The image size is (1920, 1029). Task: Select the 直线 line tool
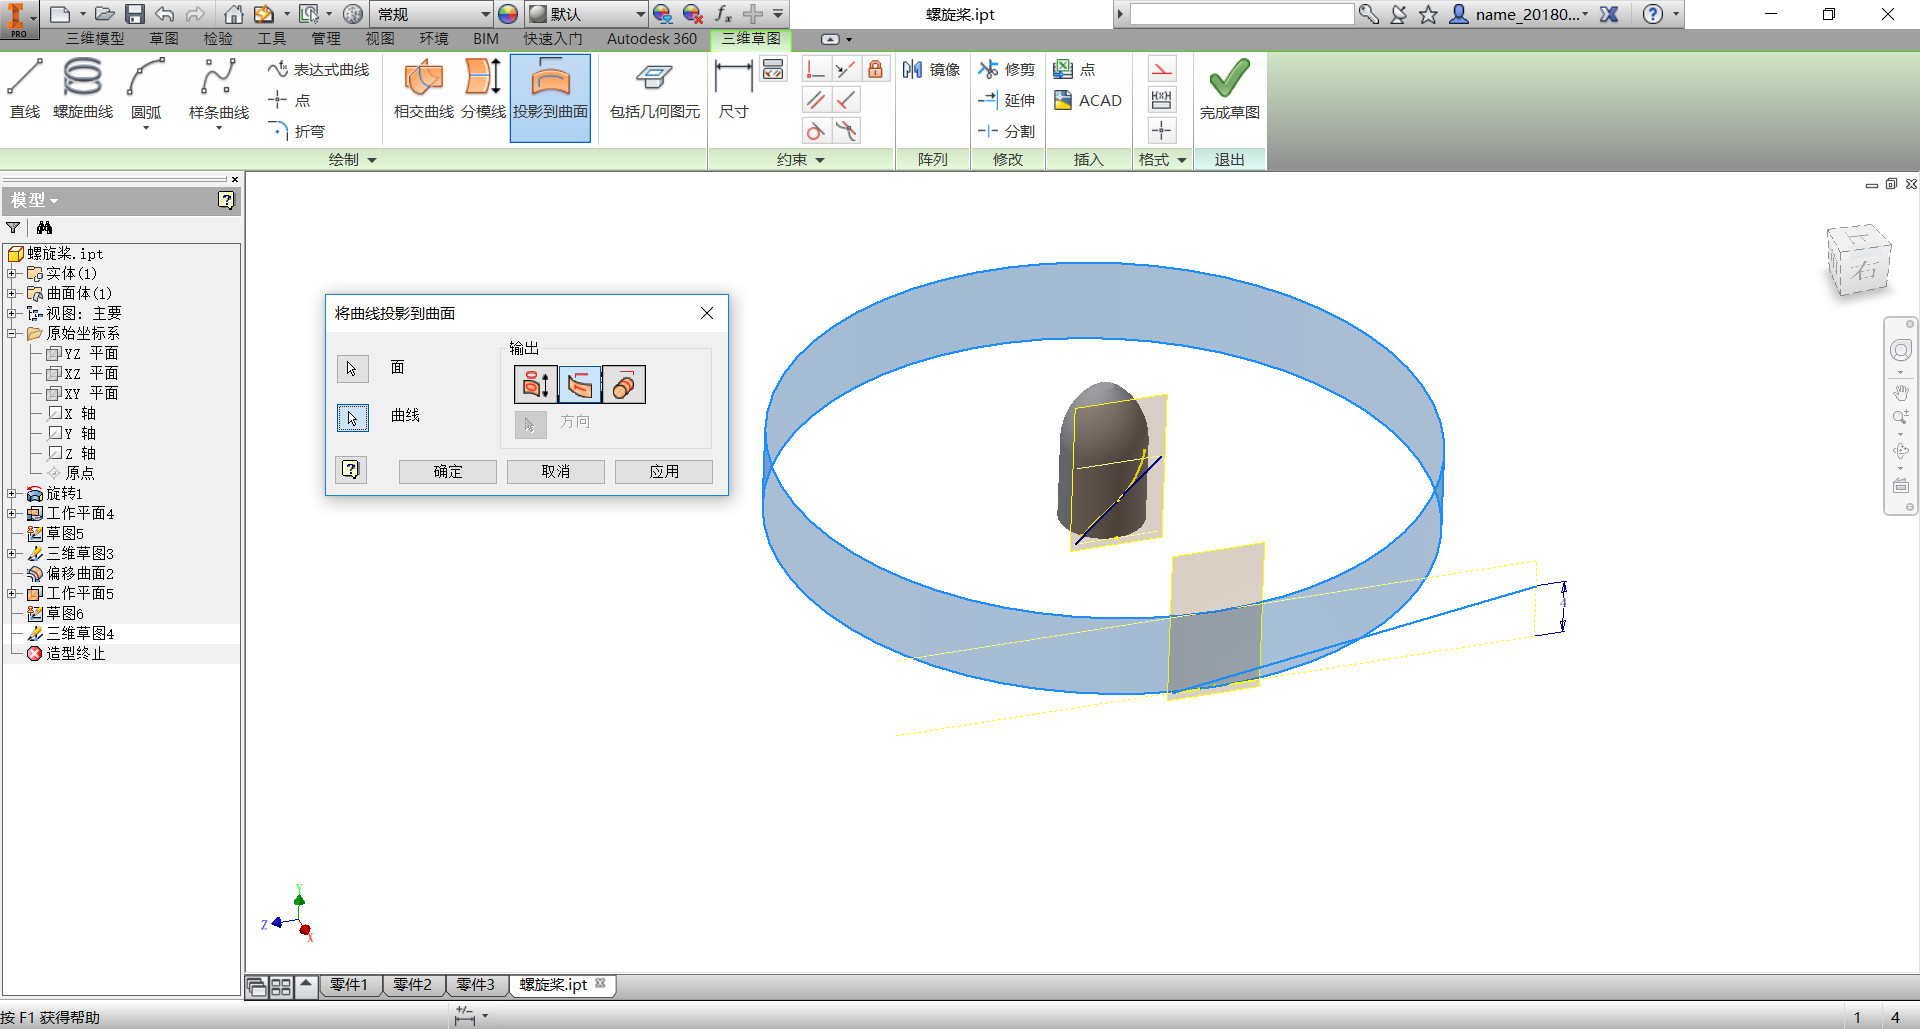tap(25, 88)
